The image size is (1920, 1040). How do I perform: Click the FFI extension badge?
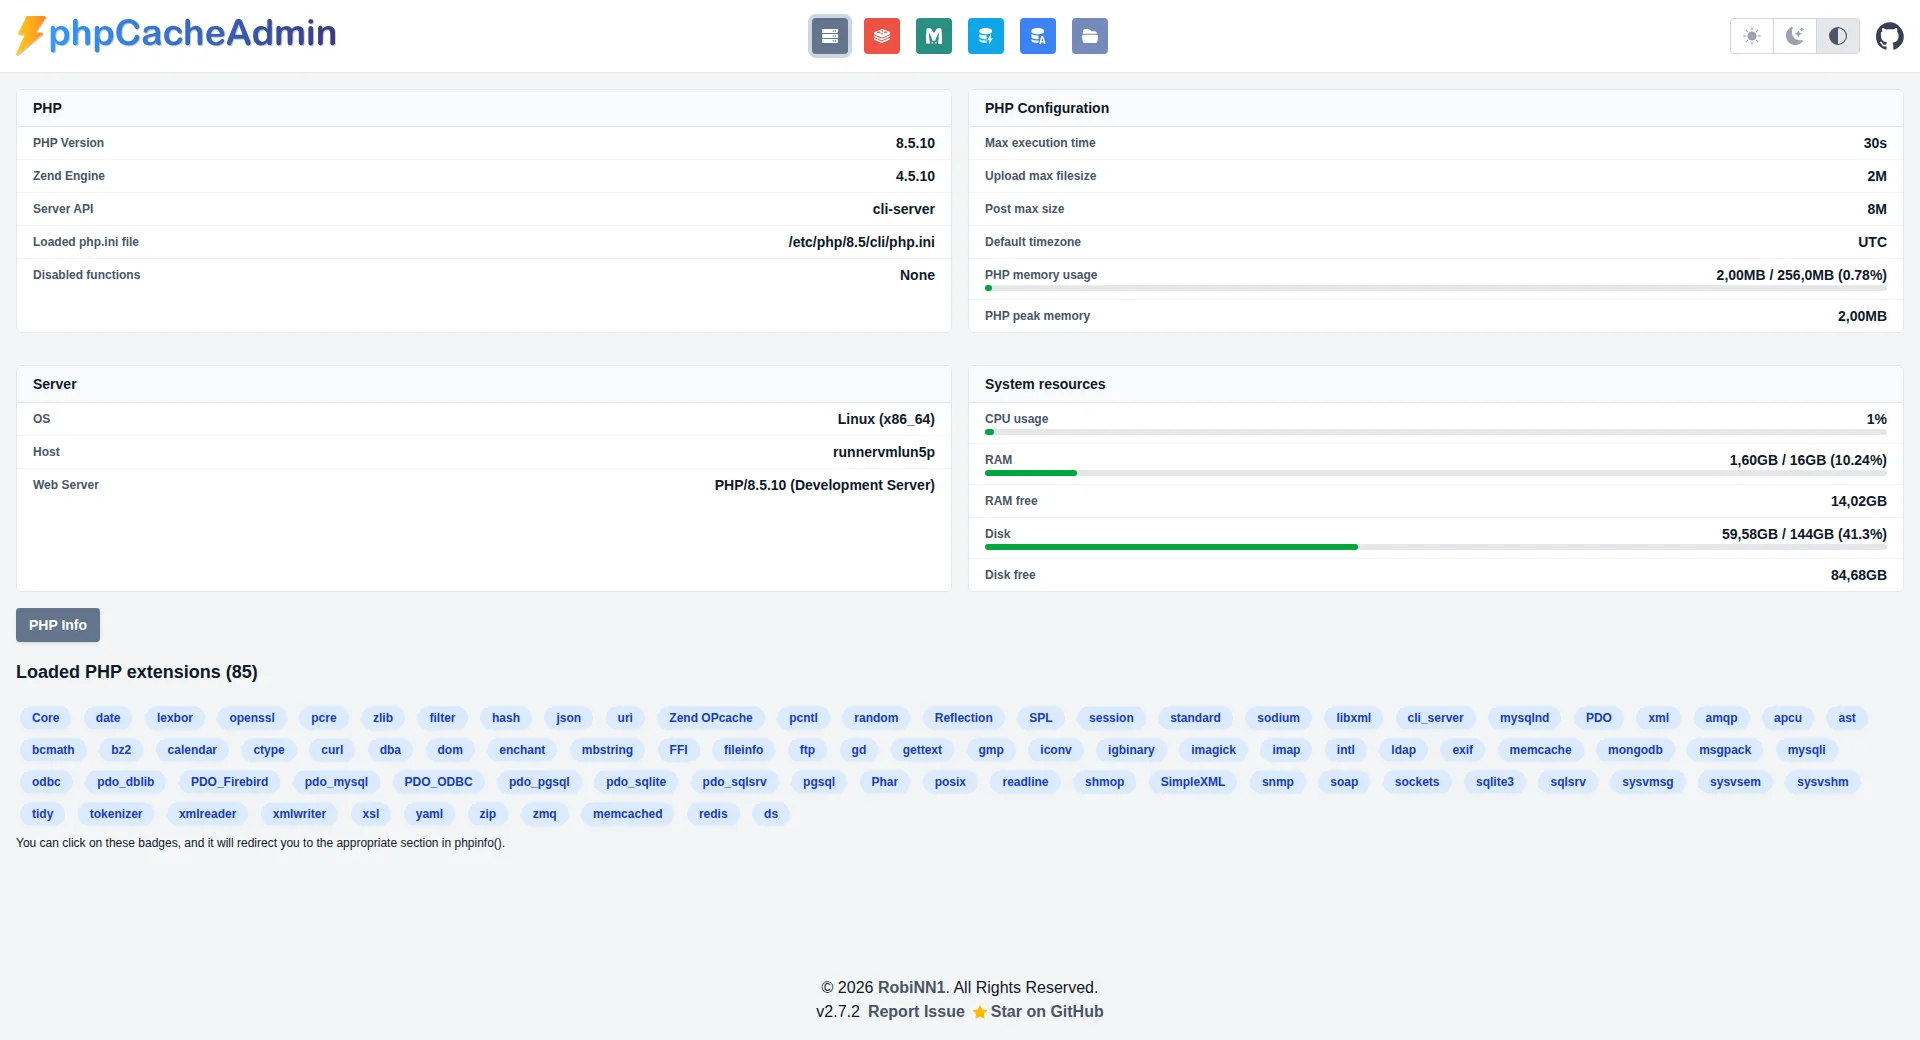tap(678, 750)
